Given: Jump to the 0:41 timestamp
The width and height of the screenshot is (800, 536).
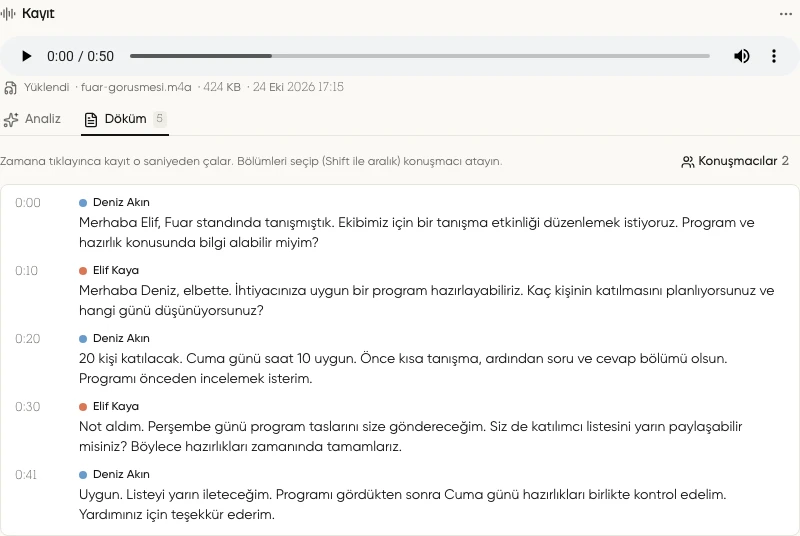Looking at the screenshot, I should coord(26,475).
